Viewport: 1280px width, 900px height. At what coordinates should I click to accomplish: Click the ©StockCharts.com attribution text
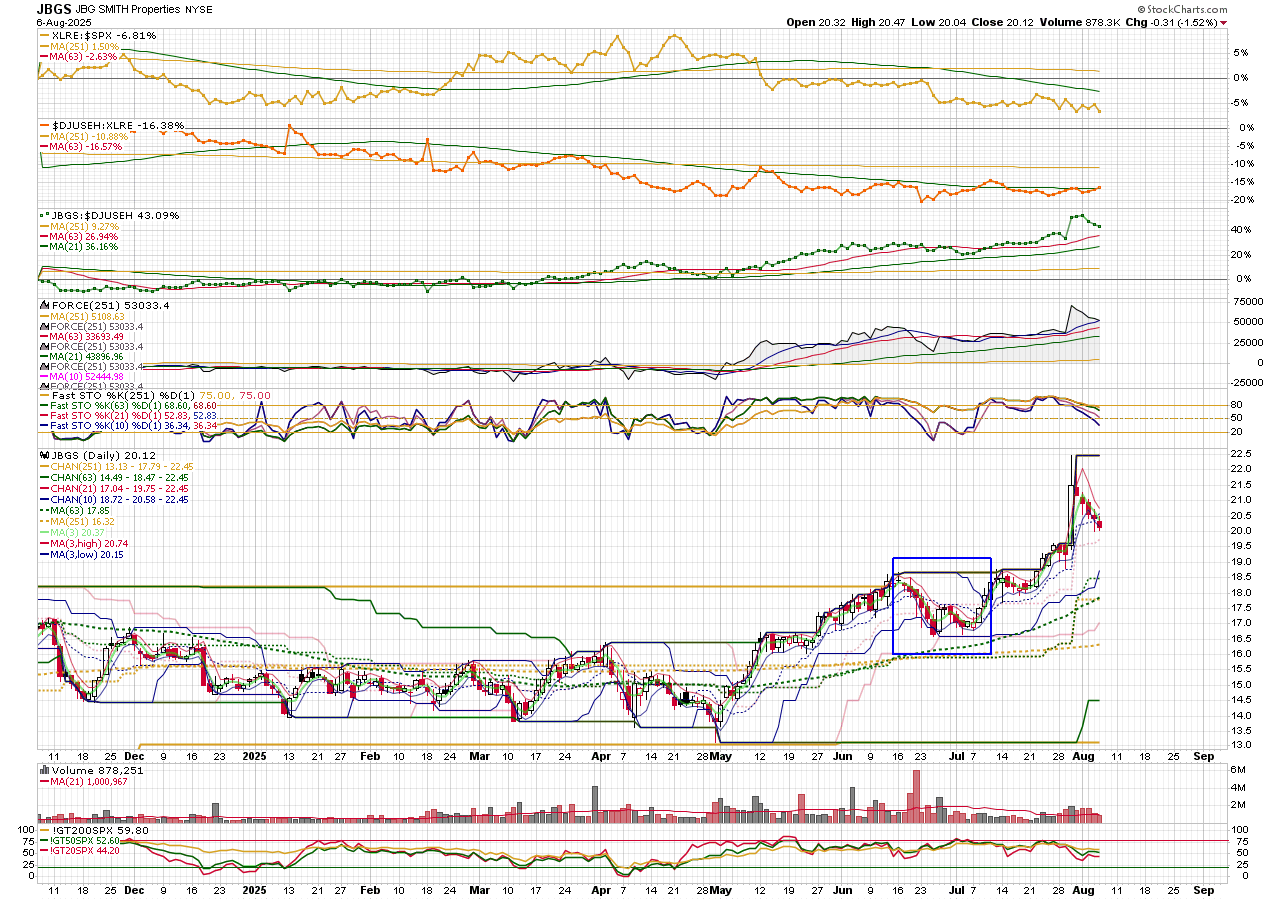[x=1183, y=9]
